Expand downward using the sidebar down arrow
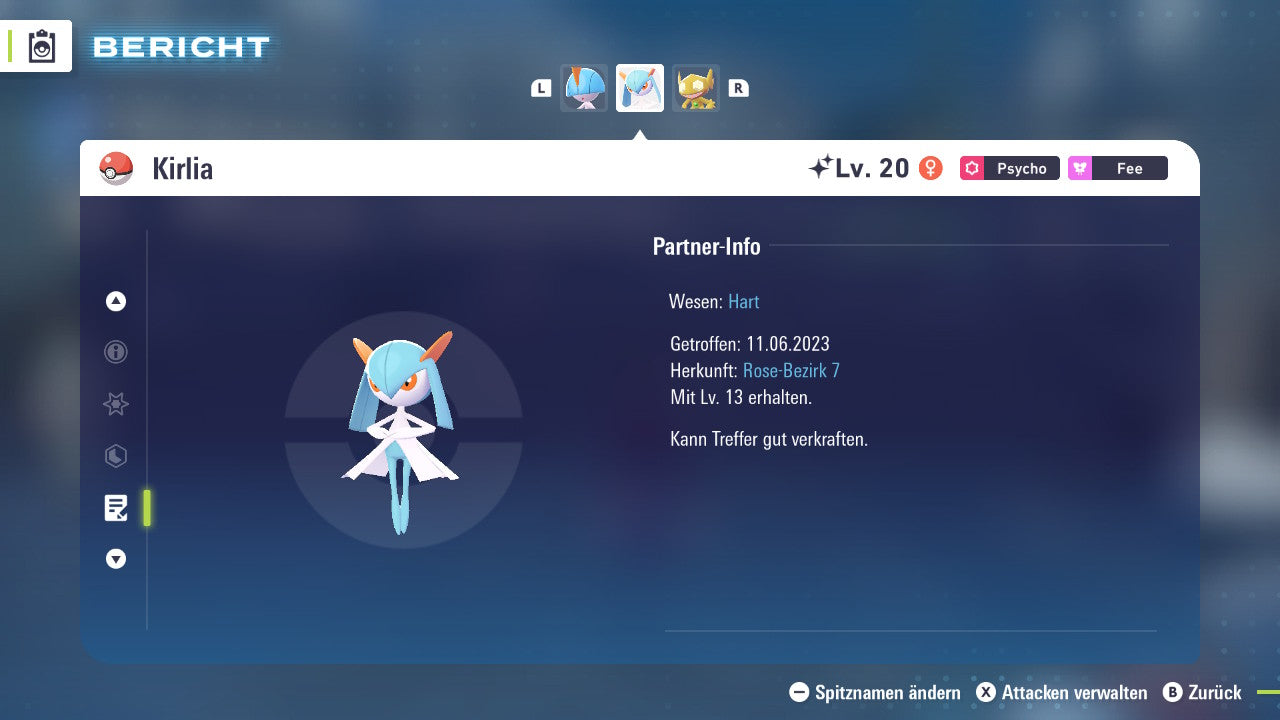Image resolution: width=1280 pixels, height=720 pixels. pyautogui.click(x=115, y=559)
